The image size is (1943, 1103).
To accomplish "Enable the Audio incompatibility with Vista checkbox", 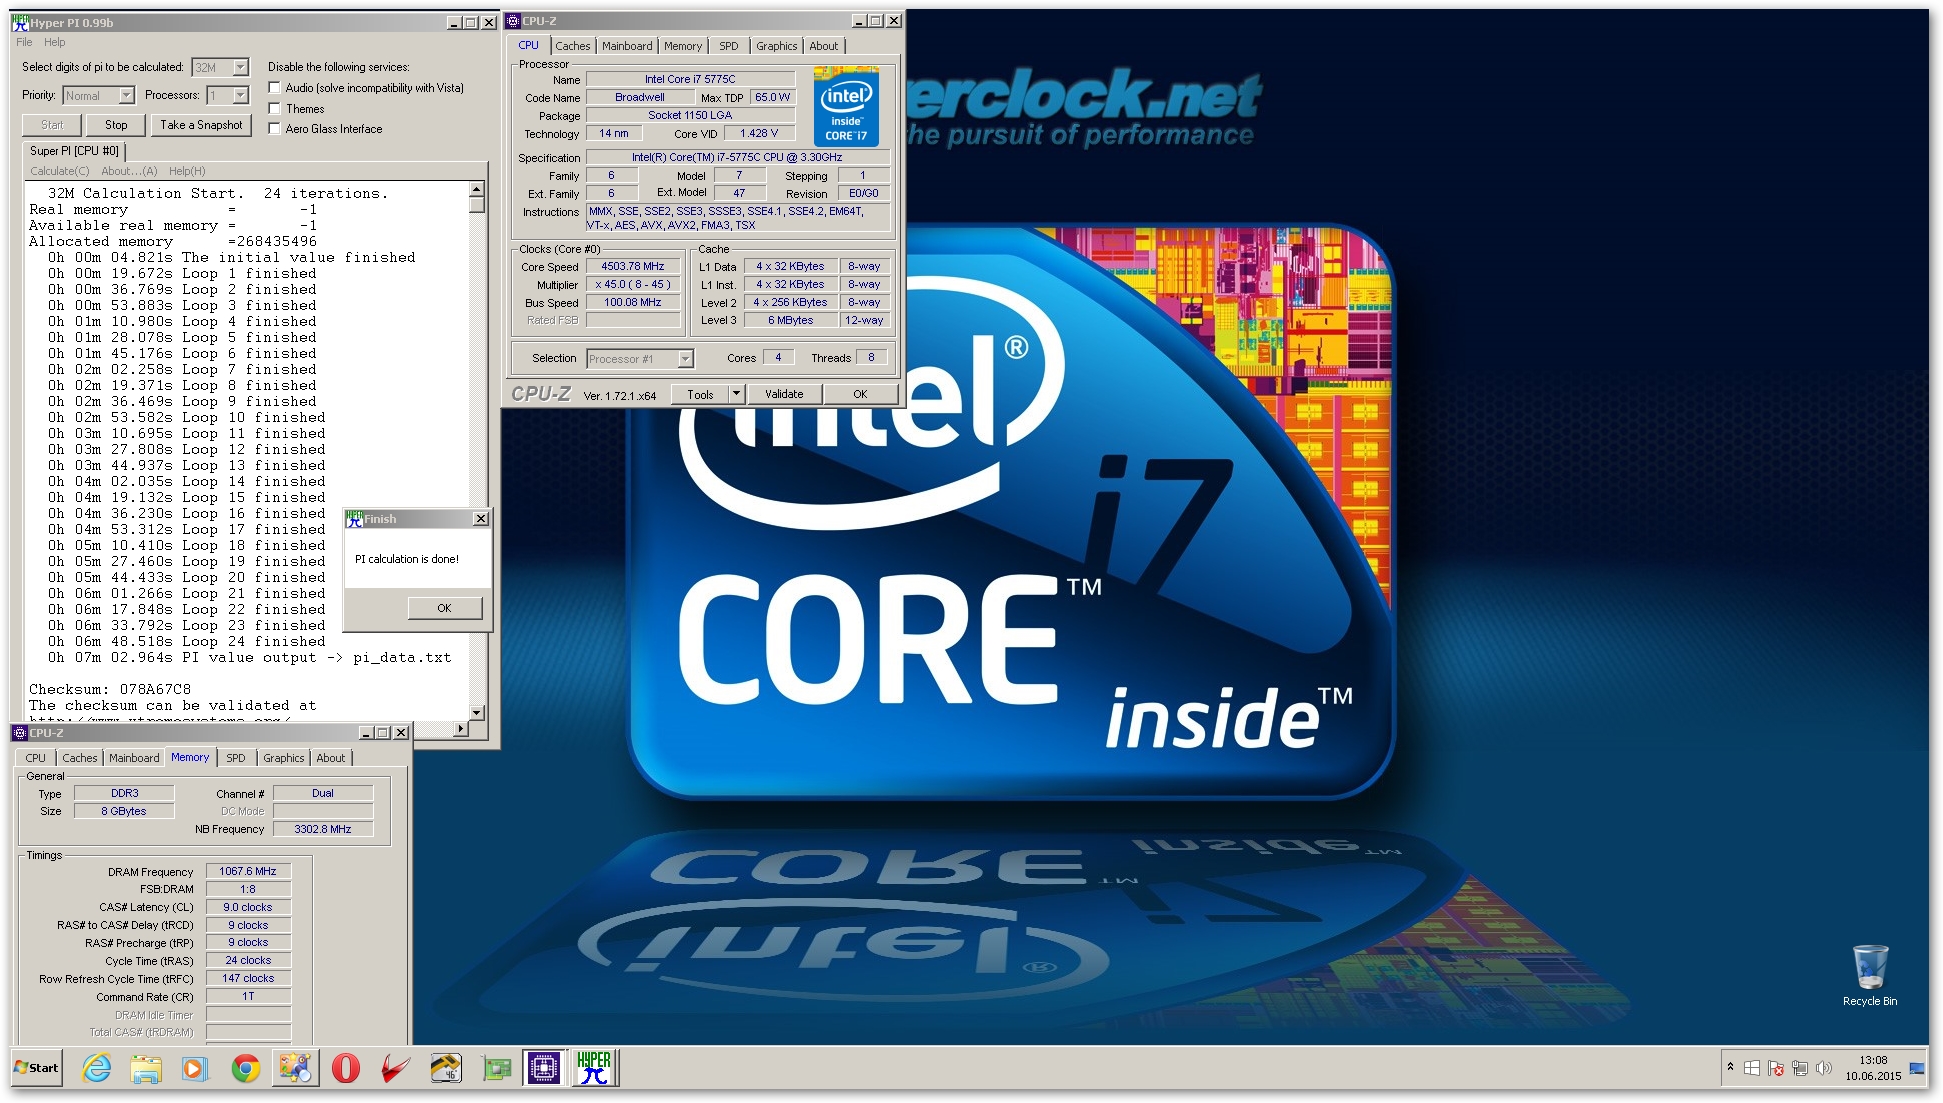I will click(x=275, y=88).
